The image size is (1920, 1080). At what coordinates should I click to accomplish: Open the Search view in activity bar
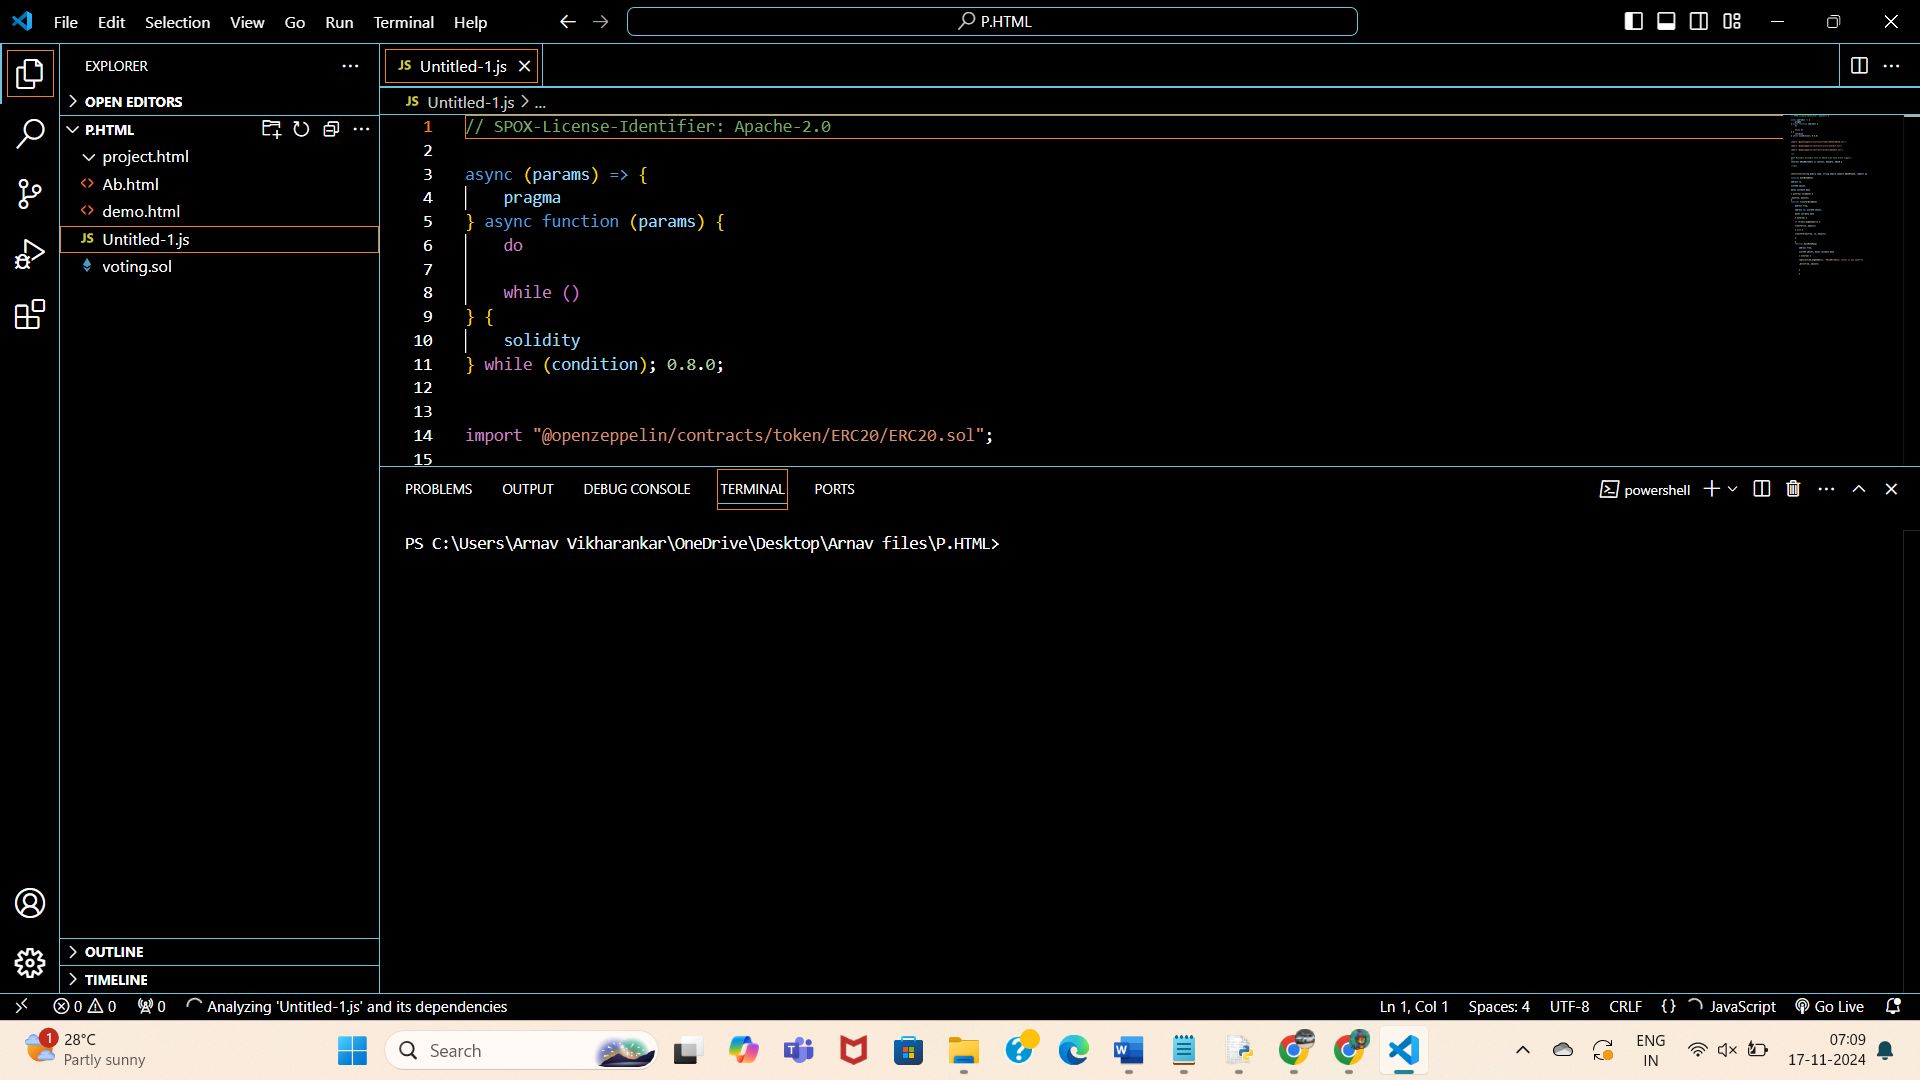click(x=30, y=133)
